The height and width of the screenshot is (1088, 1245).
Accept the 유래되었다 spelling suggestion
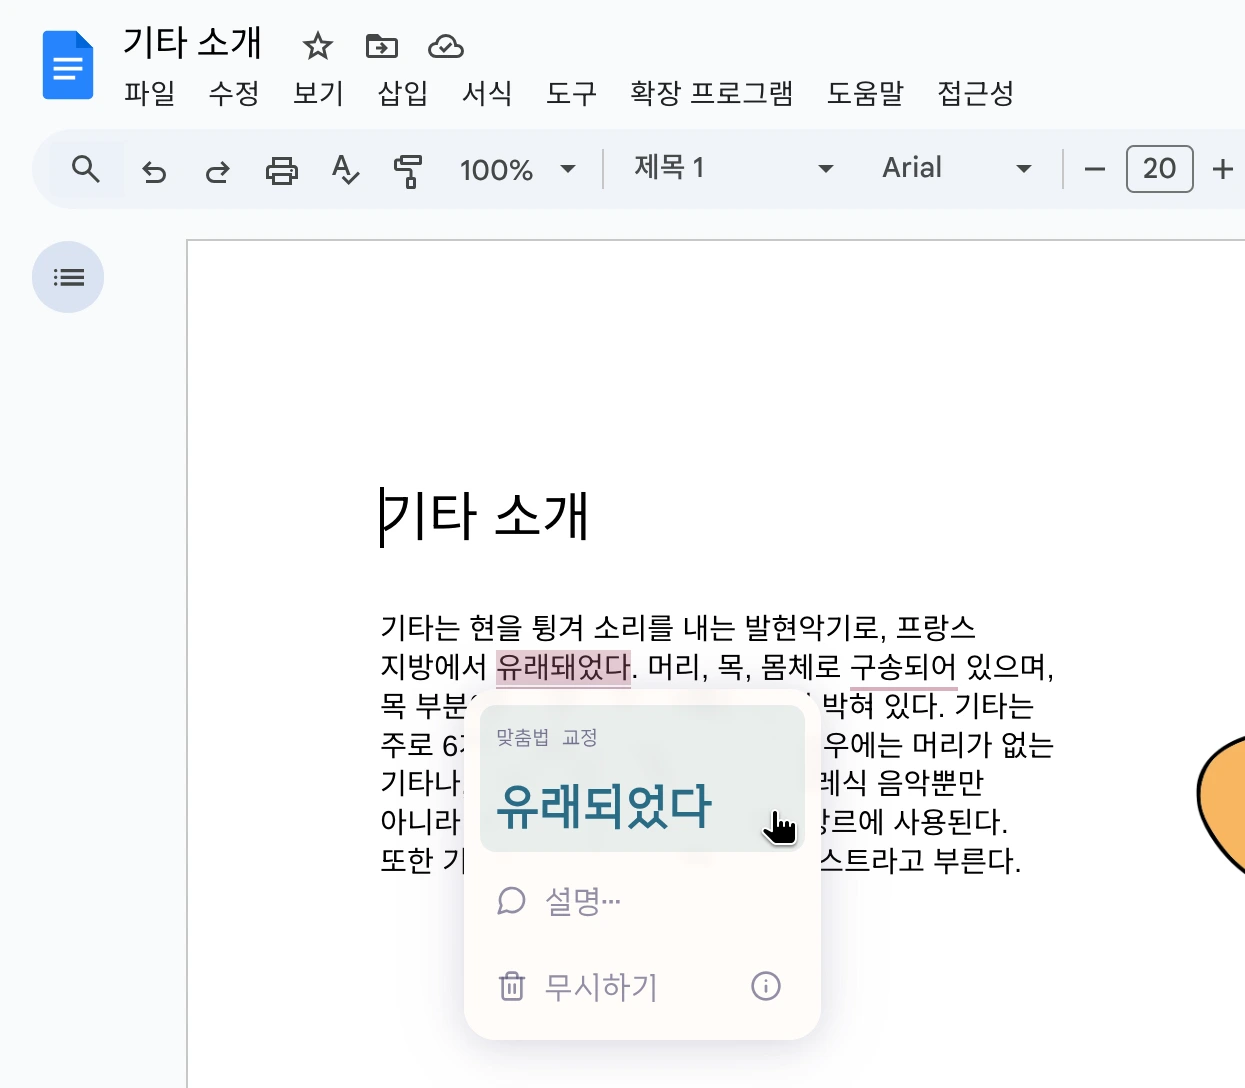[x=602, y=806]
